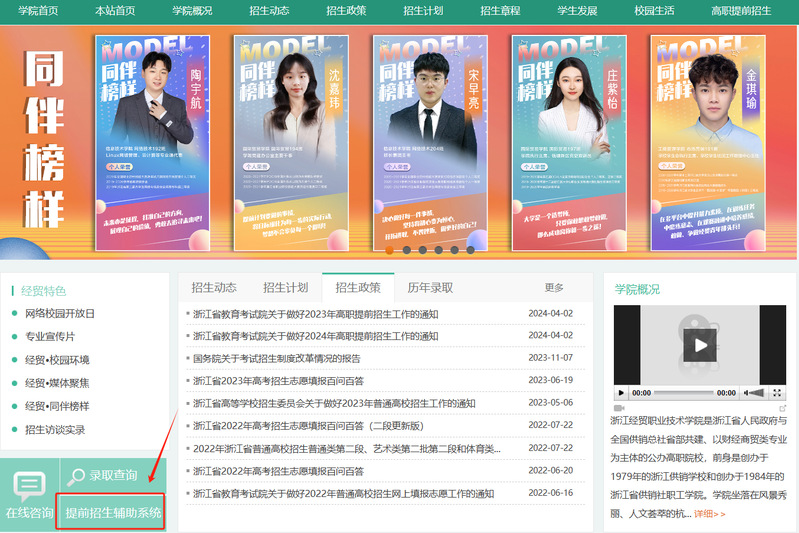799x533 pixels.
Task: Select the fourth carousel dot indicator
Action: 438,250
